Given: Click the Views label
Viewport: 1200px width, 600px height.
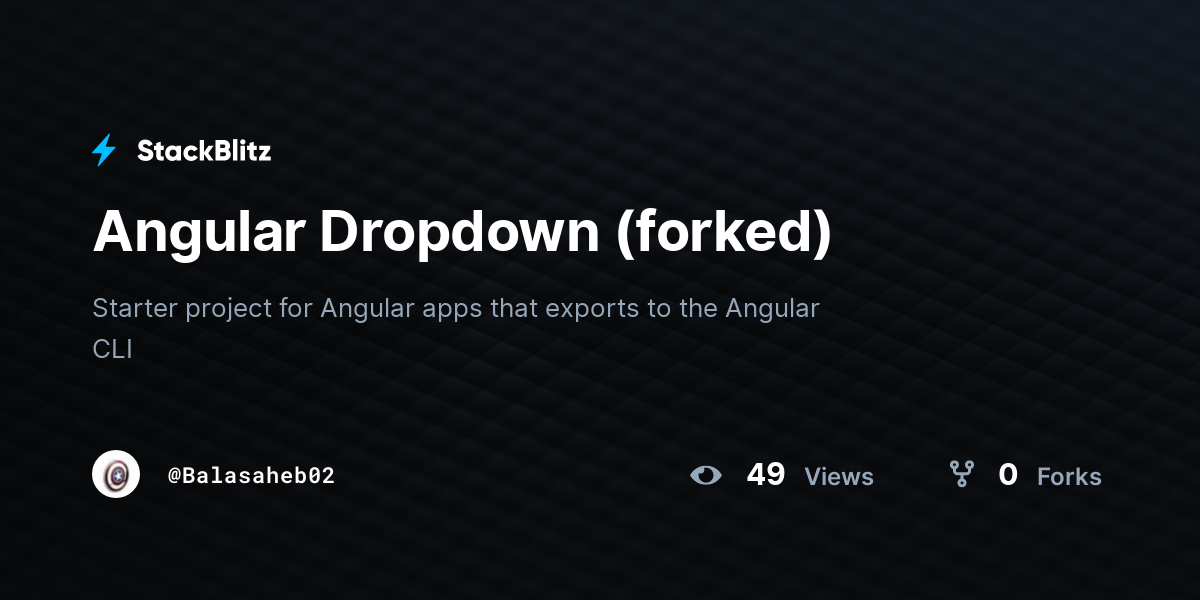Looking at the screenshot, I should click(x=839, y=477).
